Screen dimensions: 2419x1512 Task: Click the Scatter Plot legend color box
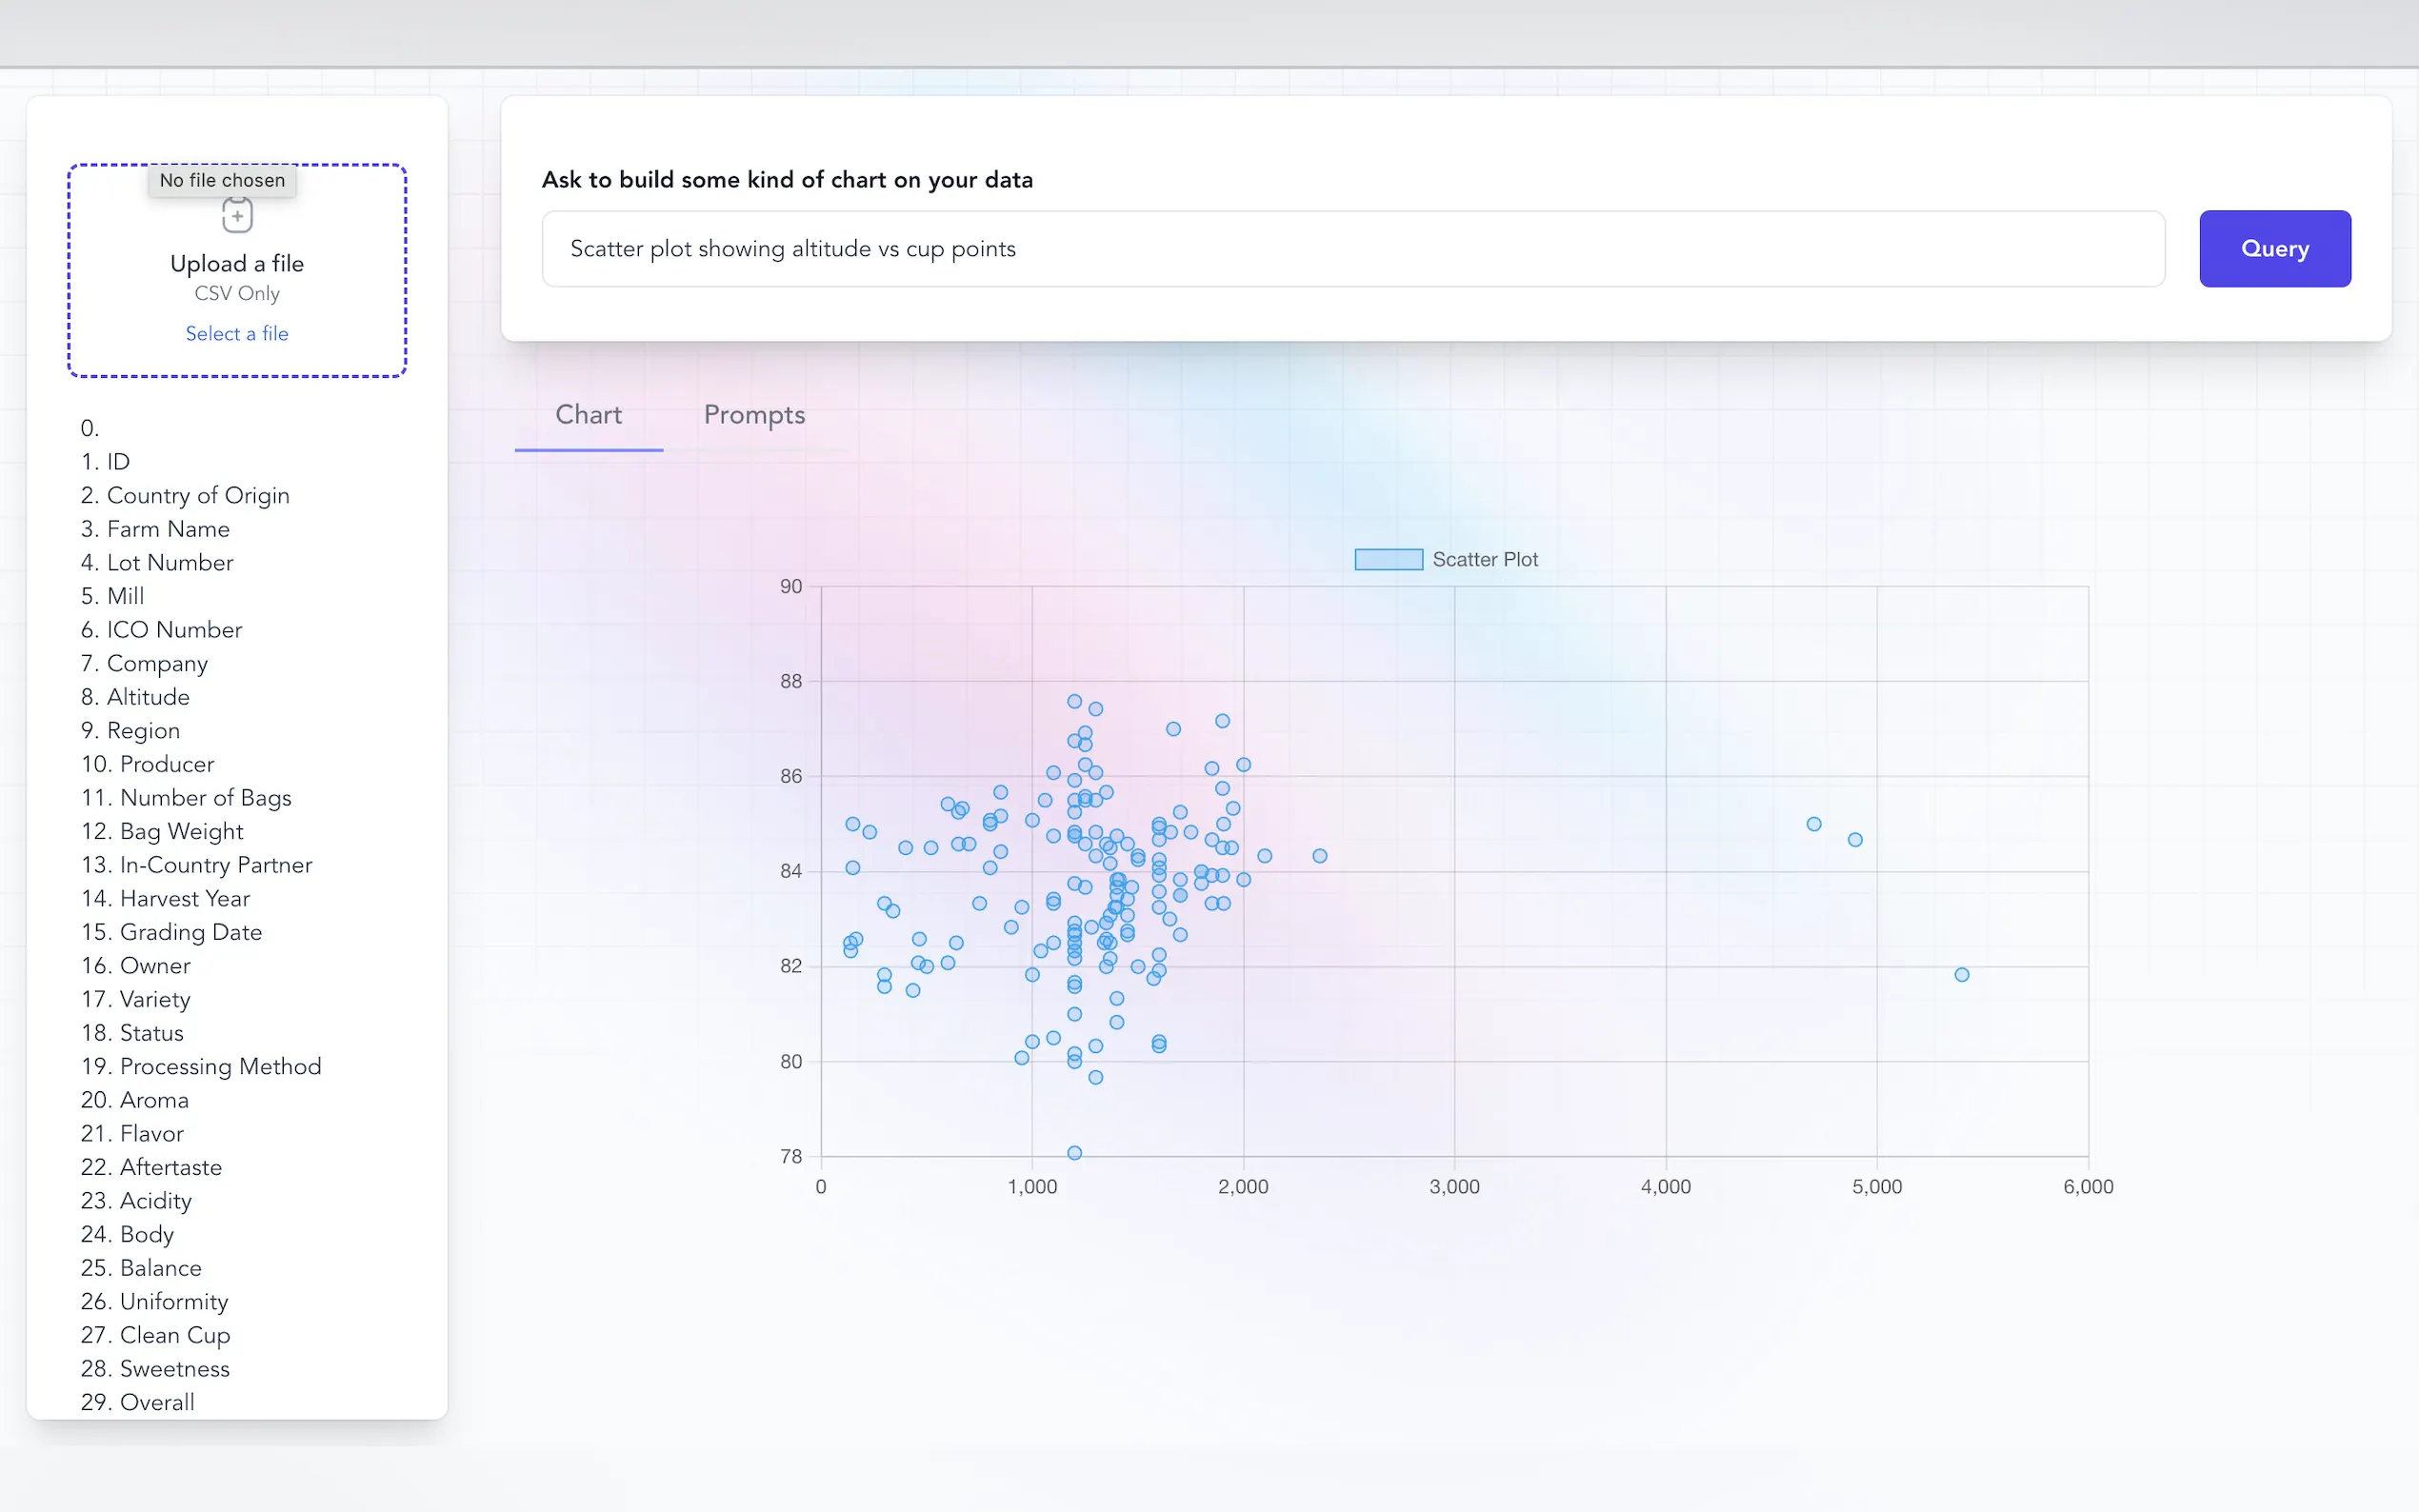click(x=1388, y=560)
